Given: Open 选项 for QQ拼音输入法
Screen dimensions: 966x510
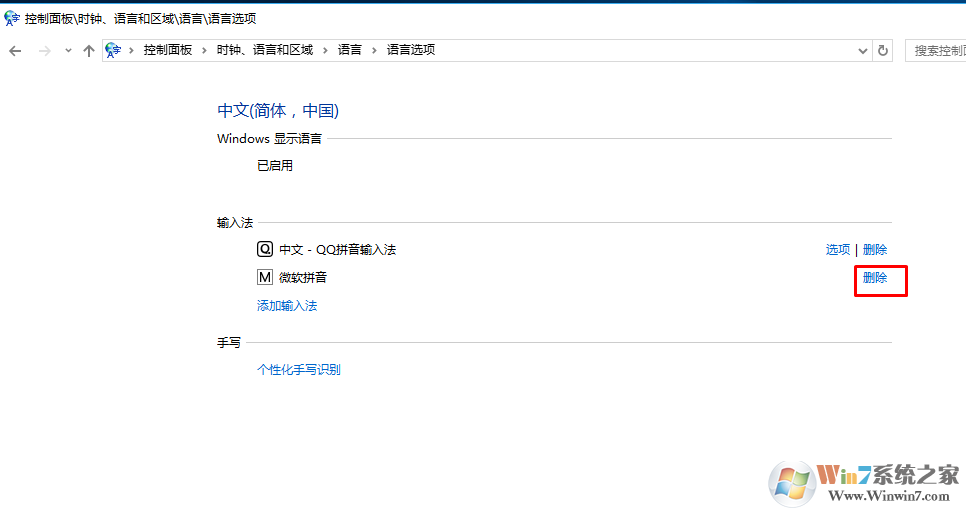Looking at the screenshot, I should tap(838, 250).
